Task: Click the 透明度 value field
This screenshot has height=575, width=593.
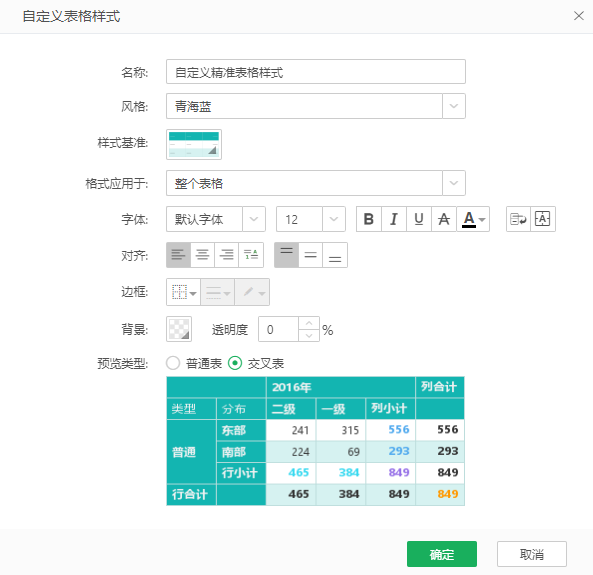Action: click(279, 329)
